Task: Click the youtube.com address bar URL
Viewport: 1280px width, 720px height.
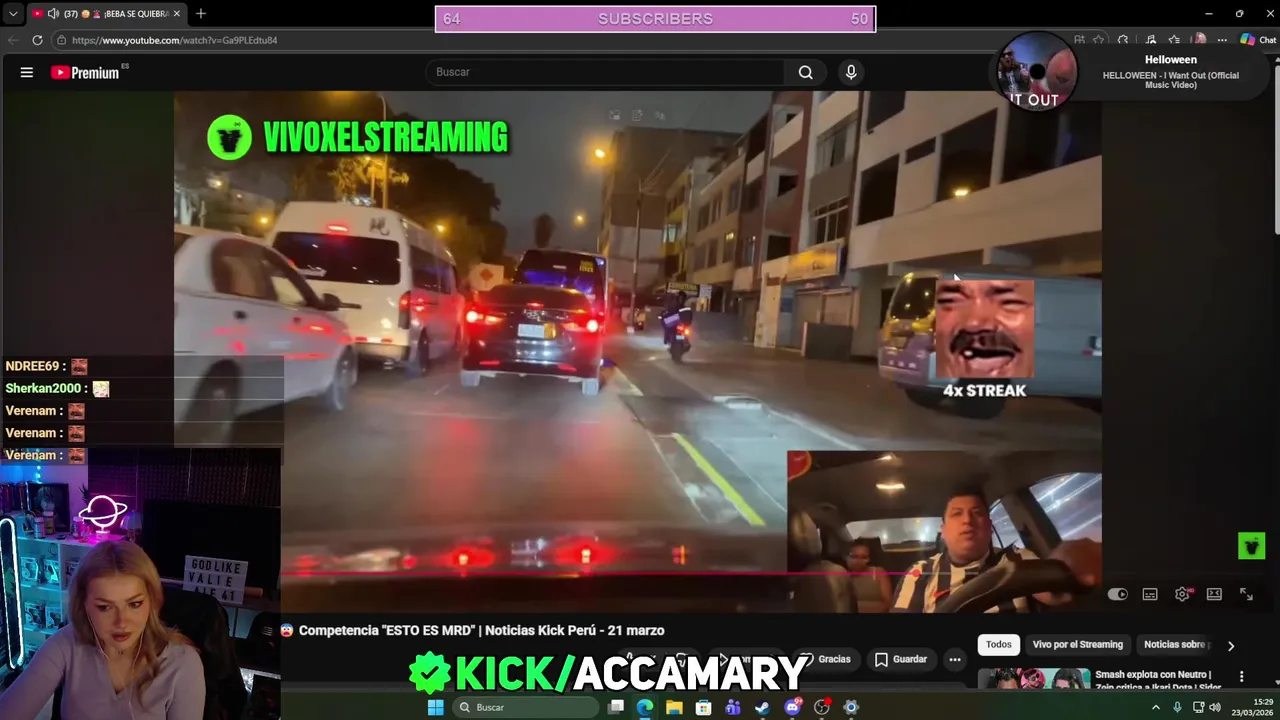Action: [x=174, y=40]
